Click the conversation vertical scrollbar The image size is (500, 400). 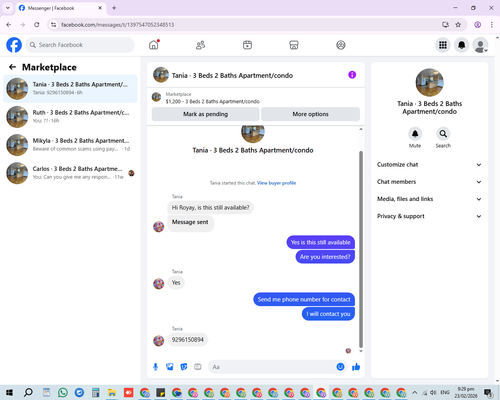click(x=361, y=249)
